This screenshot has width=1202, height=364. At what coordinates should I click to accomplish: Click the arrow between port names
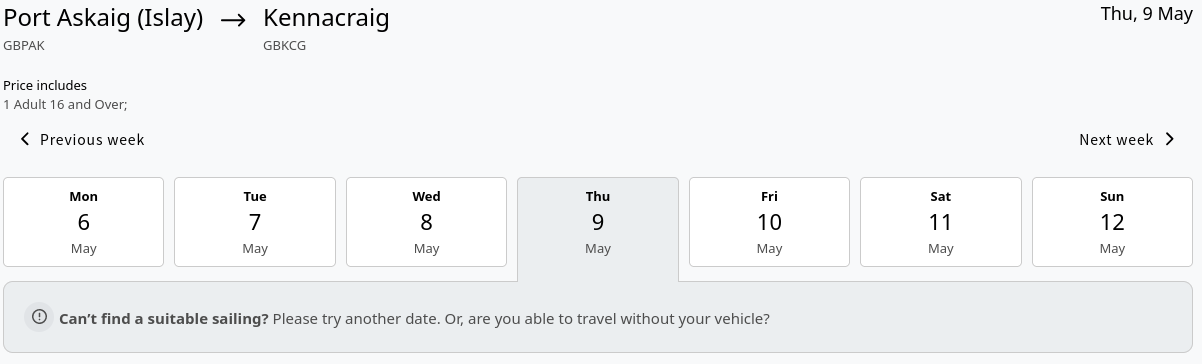pos(233,20)
